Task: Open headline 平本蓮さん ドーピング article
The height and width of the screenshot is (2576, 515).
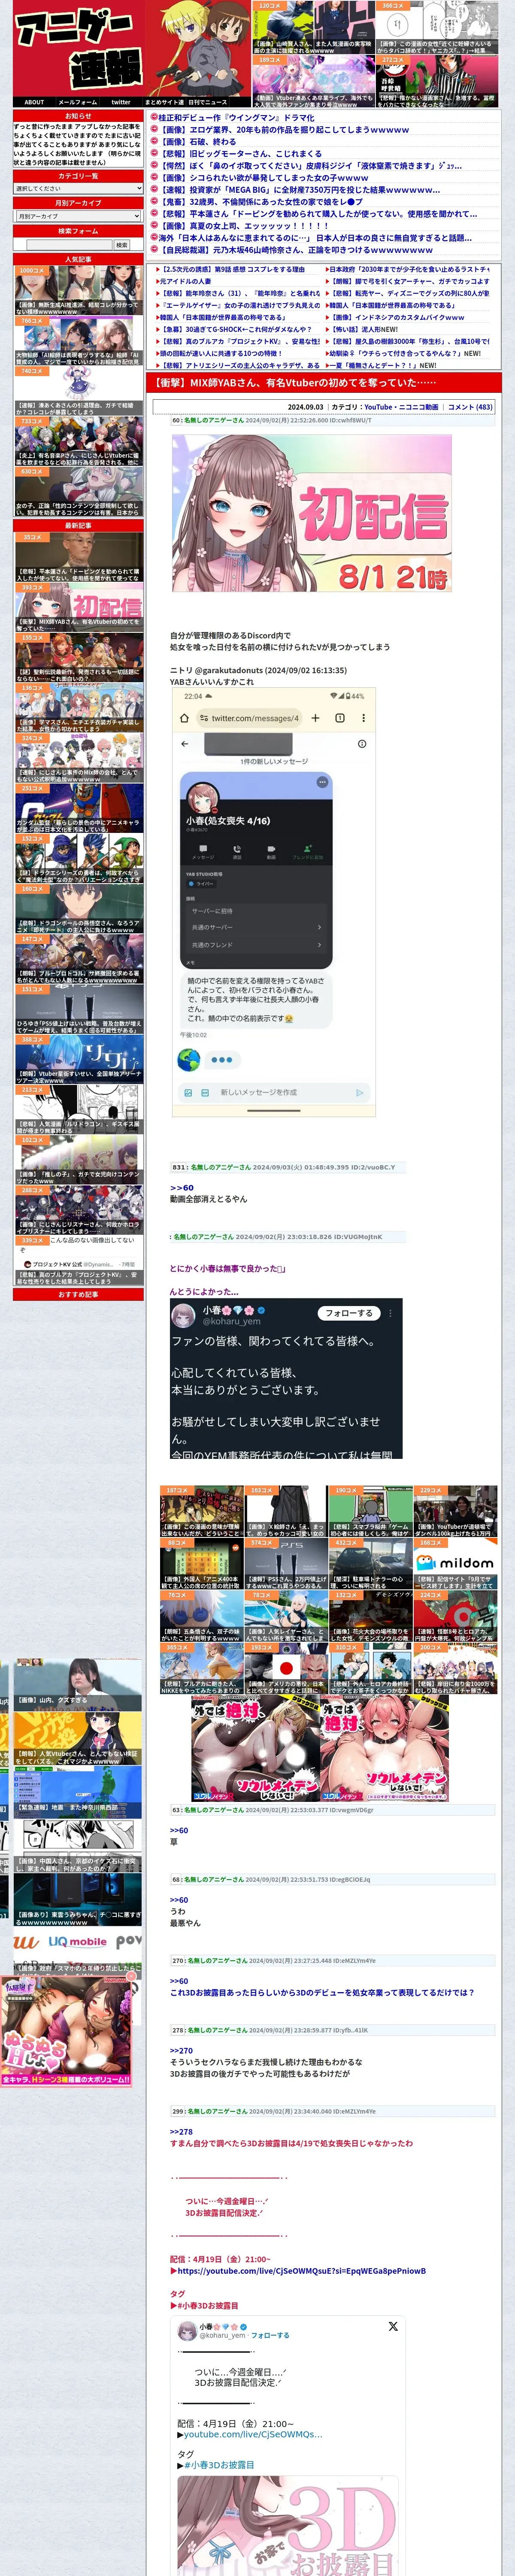Action: 319,213
